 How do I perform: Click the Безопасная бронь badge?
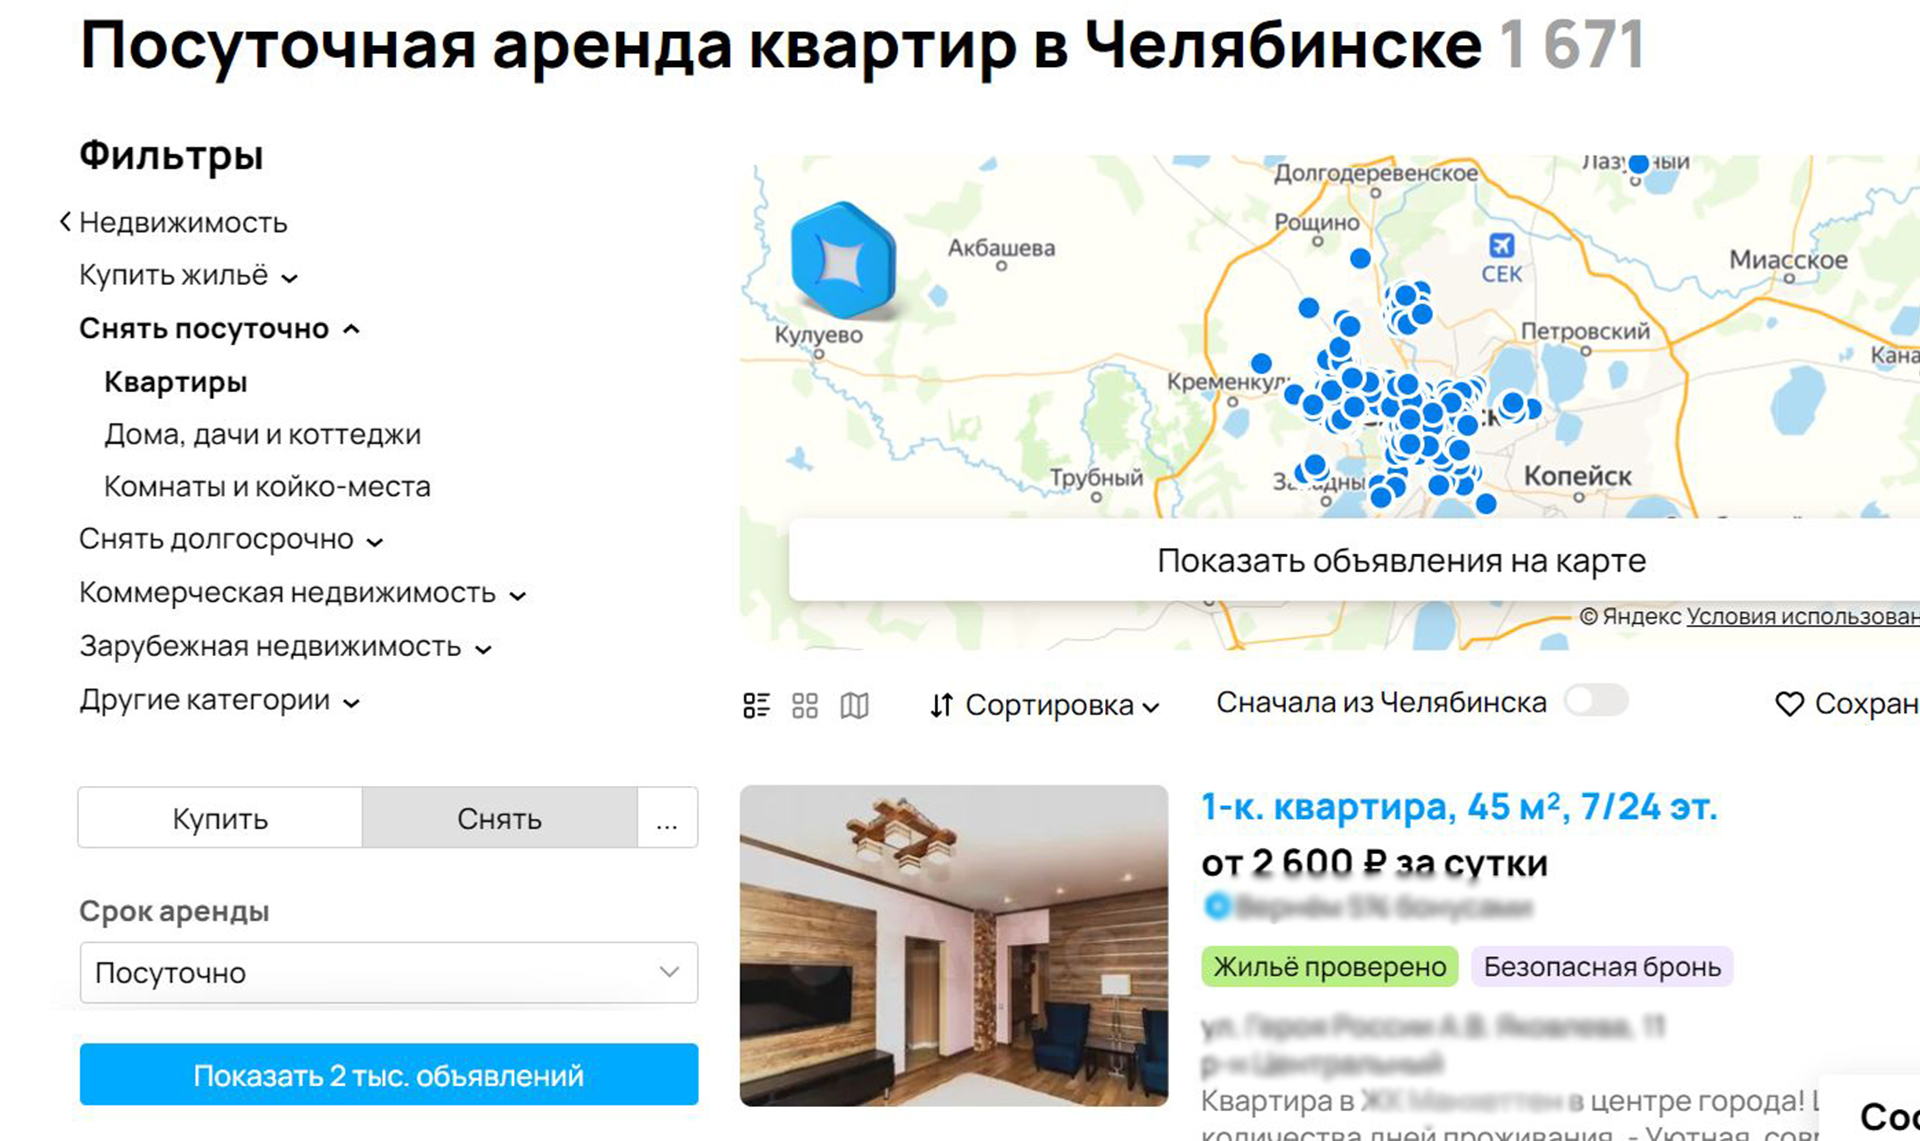click(x=1602, y=967)
